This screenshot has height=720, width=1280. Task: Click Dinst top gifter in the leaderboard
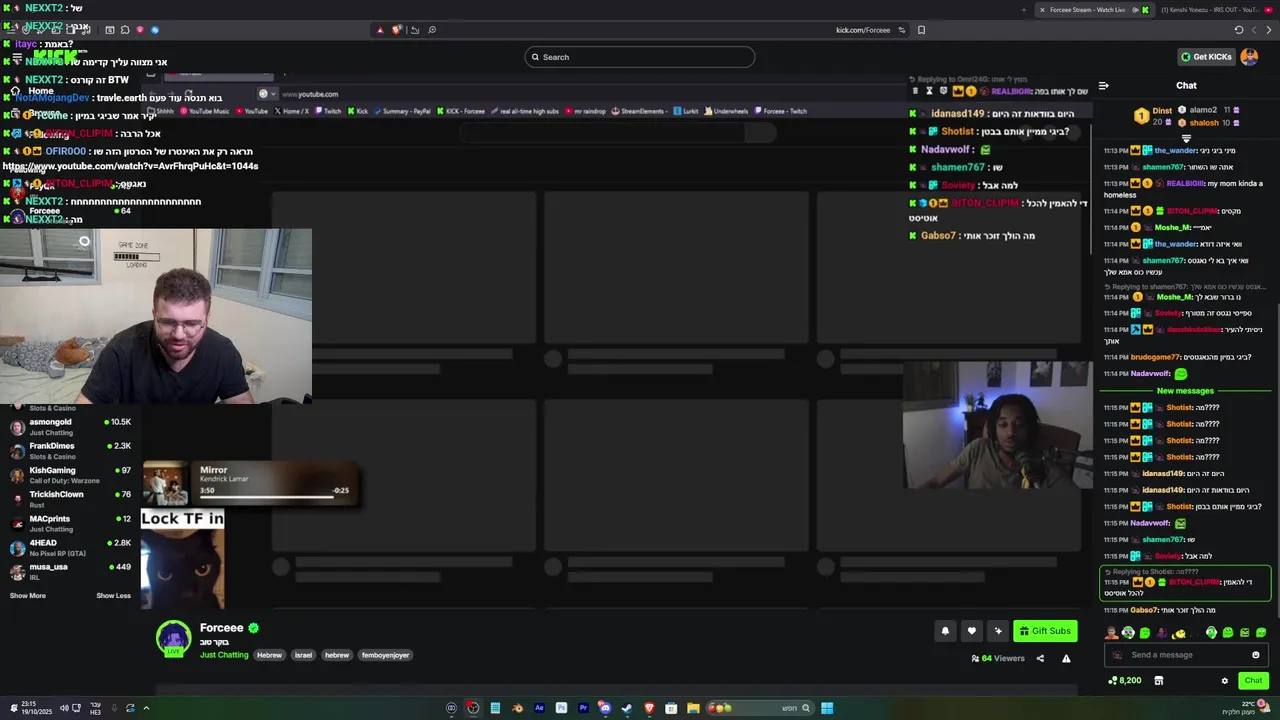(x=1150, y=116)
